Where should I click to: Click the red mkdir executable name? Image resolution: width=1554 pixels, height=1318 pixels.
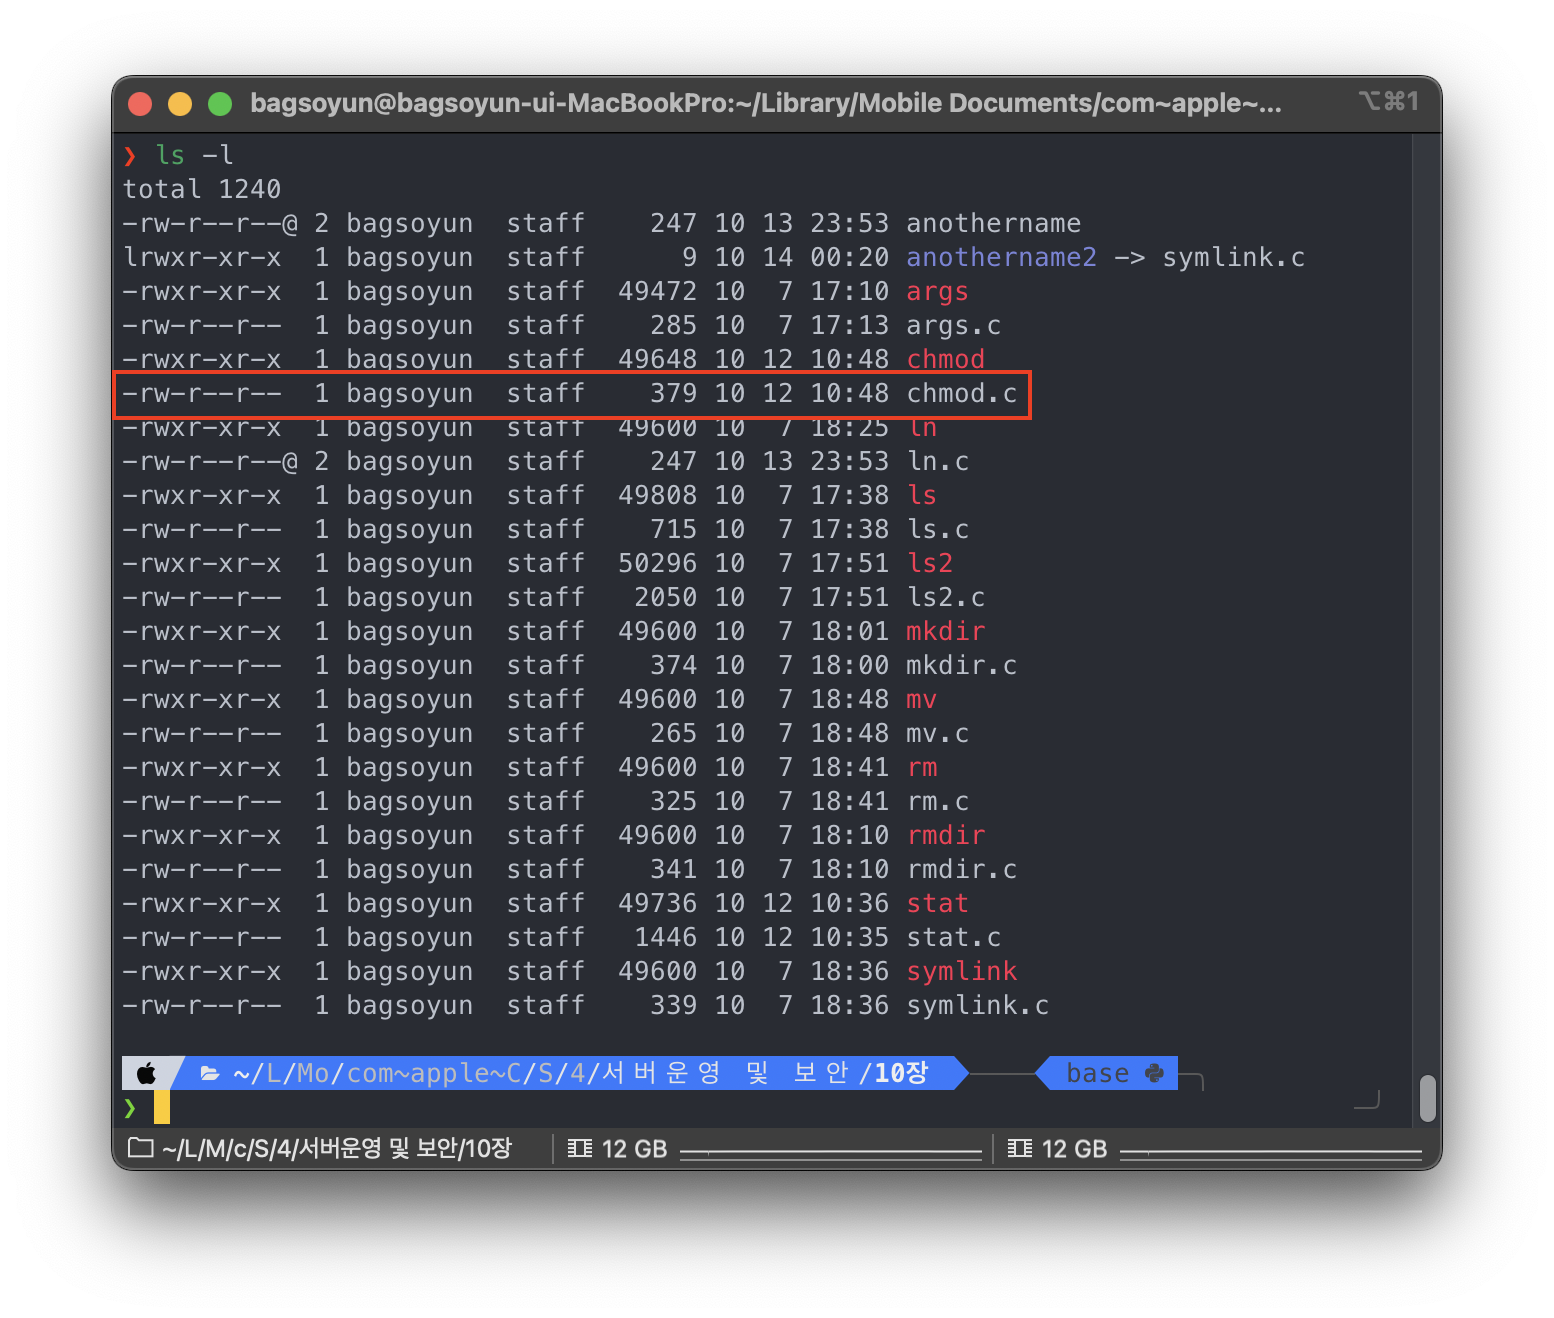click(x=946, y=631)
